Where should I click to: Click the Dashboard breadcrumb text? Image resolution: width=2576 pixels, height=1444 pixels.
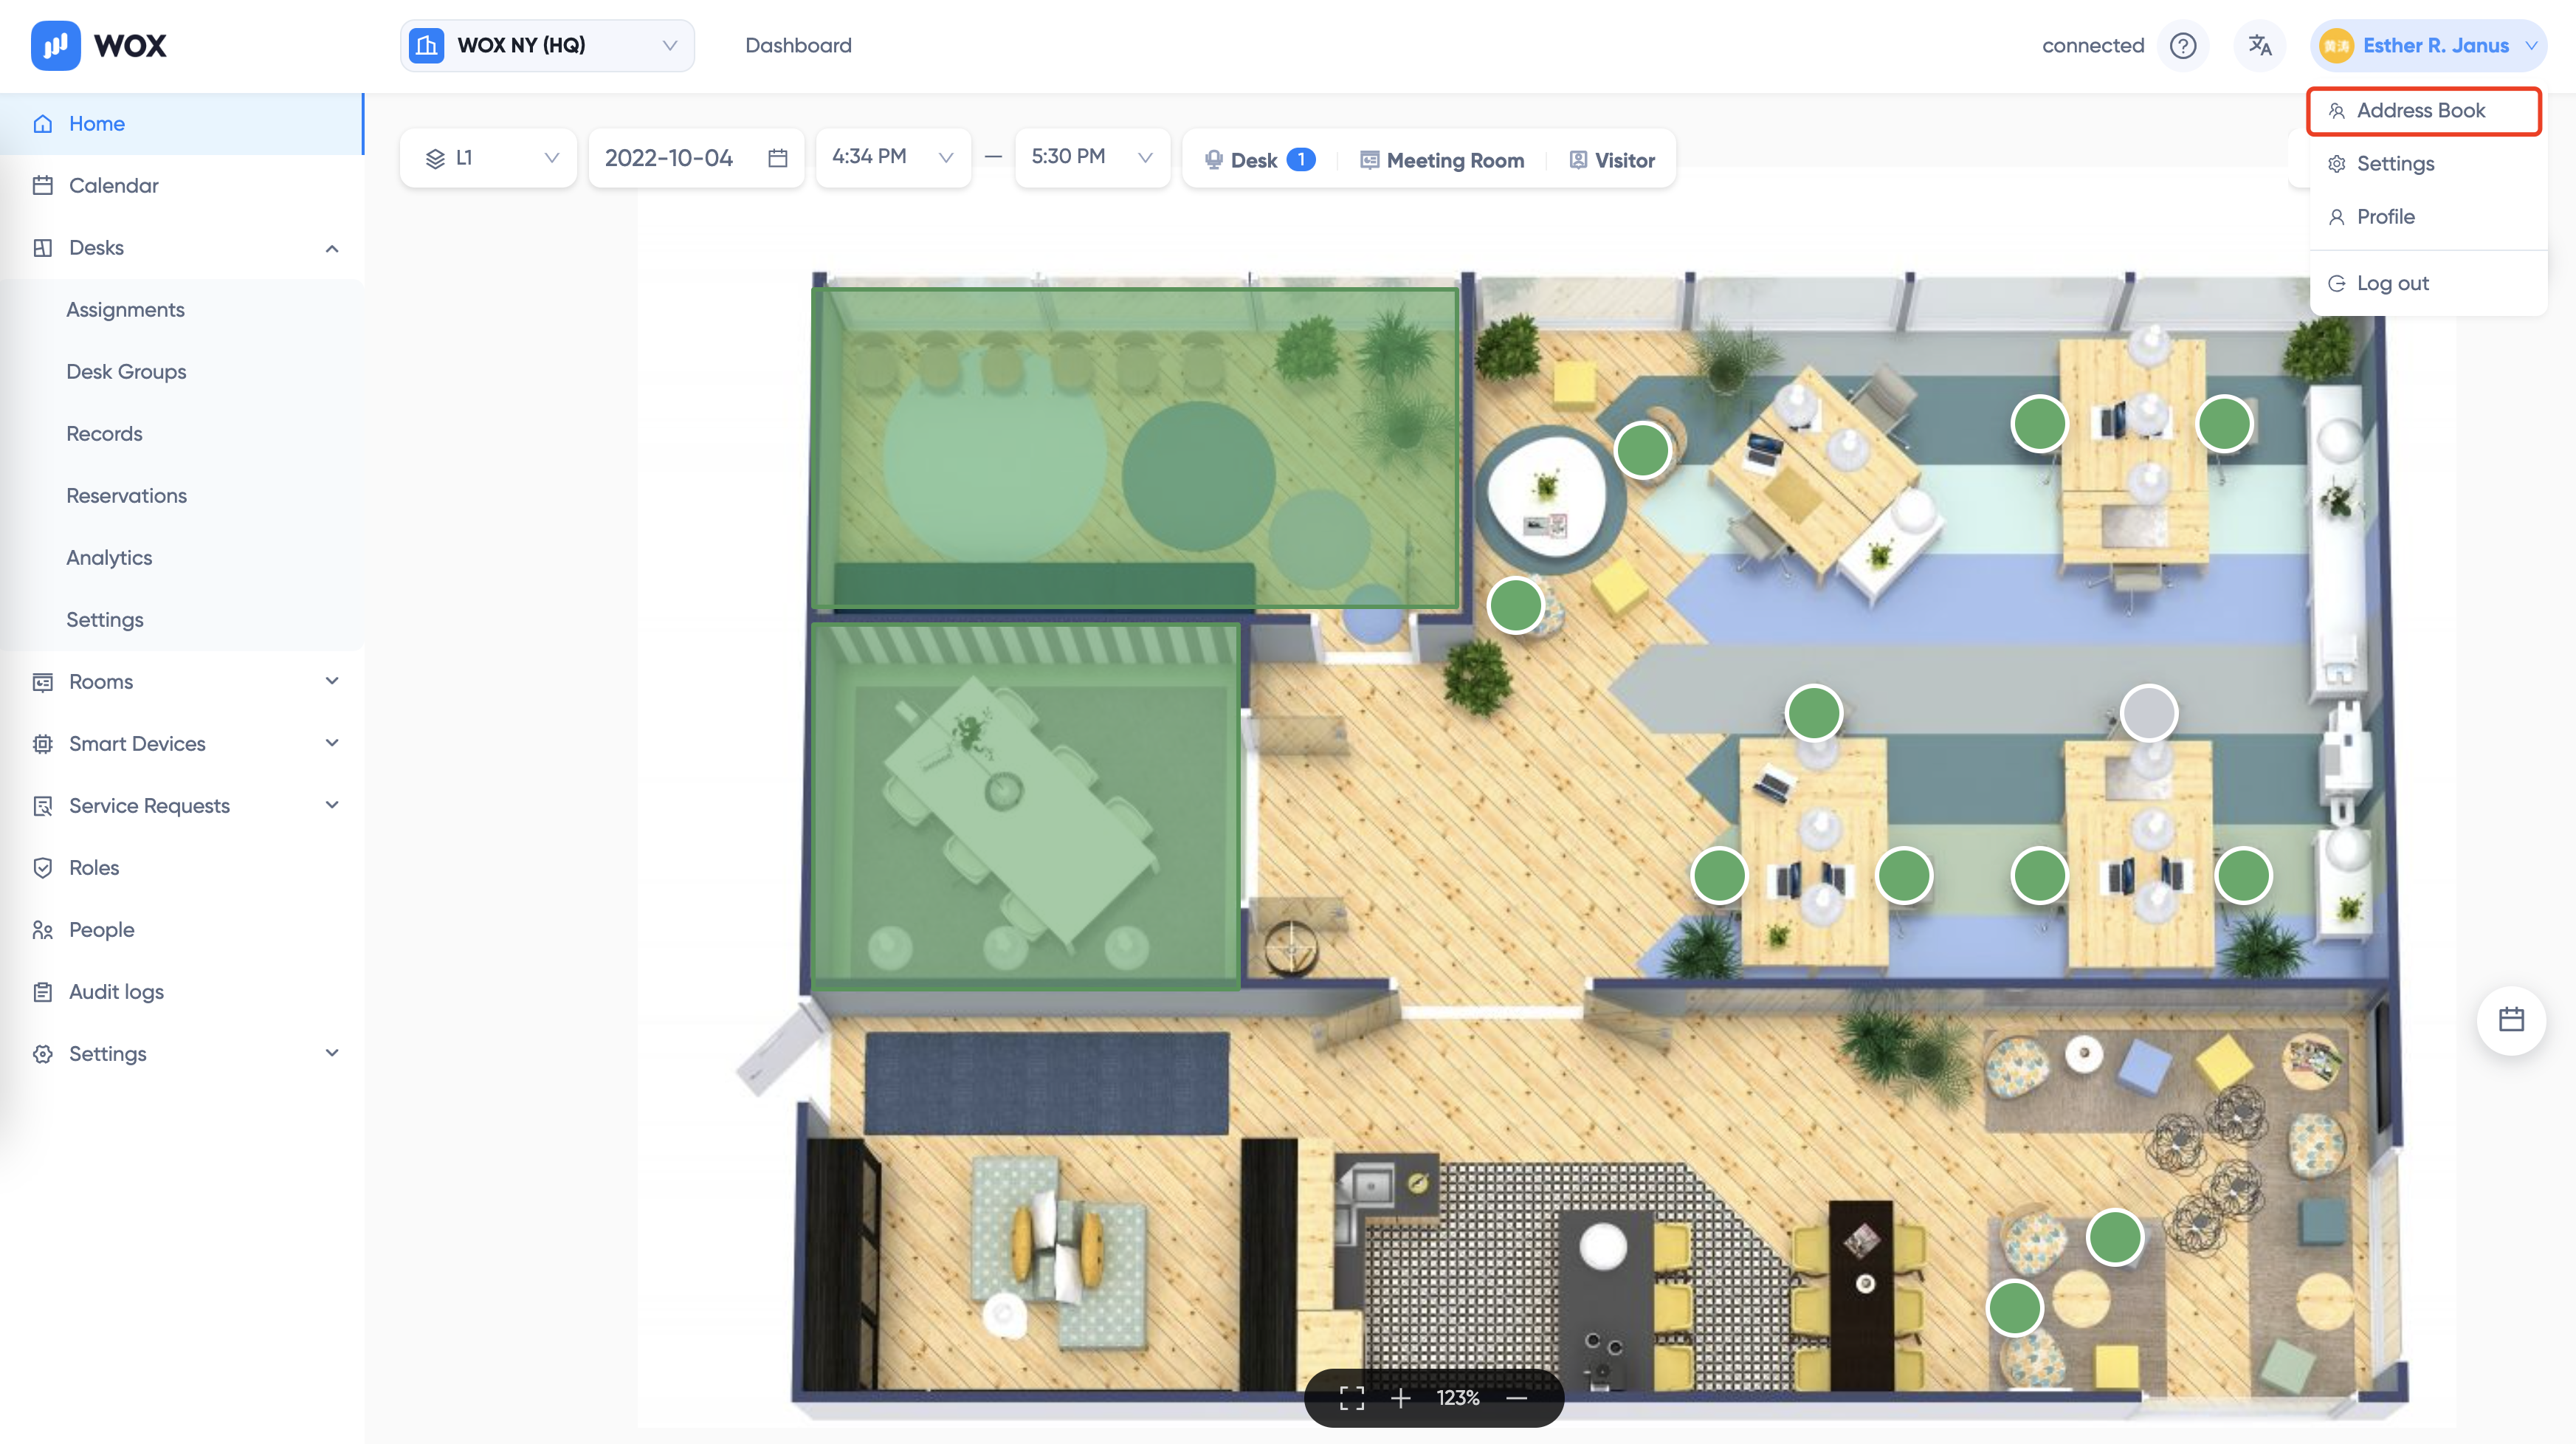coord(798,46)
